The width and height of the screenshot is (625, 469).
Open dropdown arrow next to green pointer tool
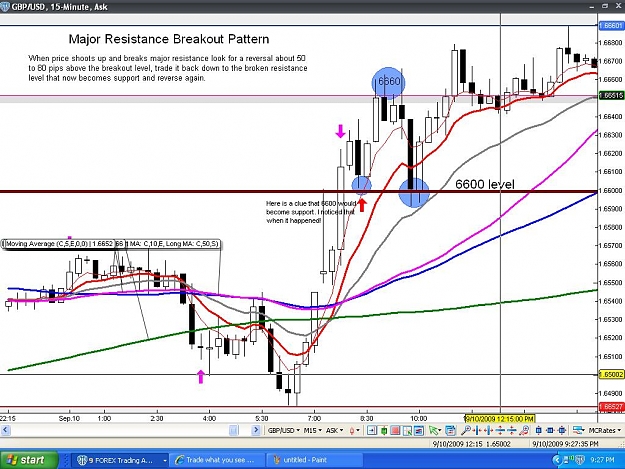440,430
